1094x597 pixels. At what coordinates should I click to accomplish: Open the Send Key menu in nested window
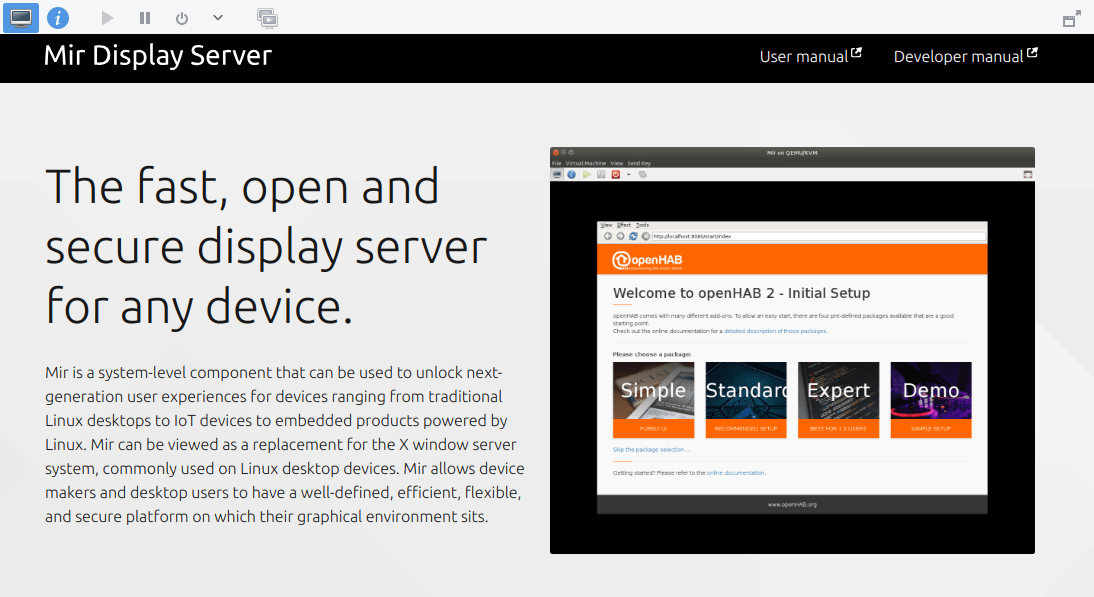pyautogui.click(x=638, y=163)
